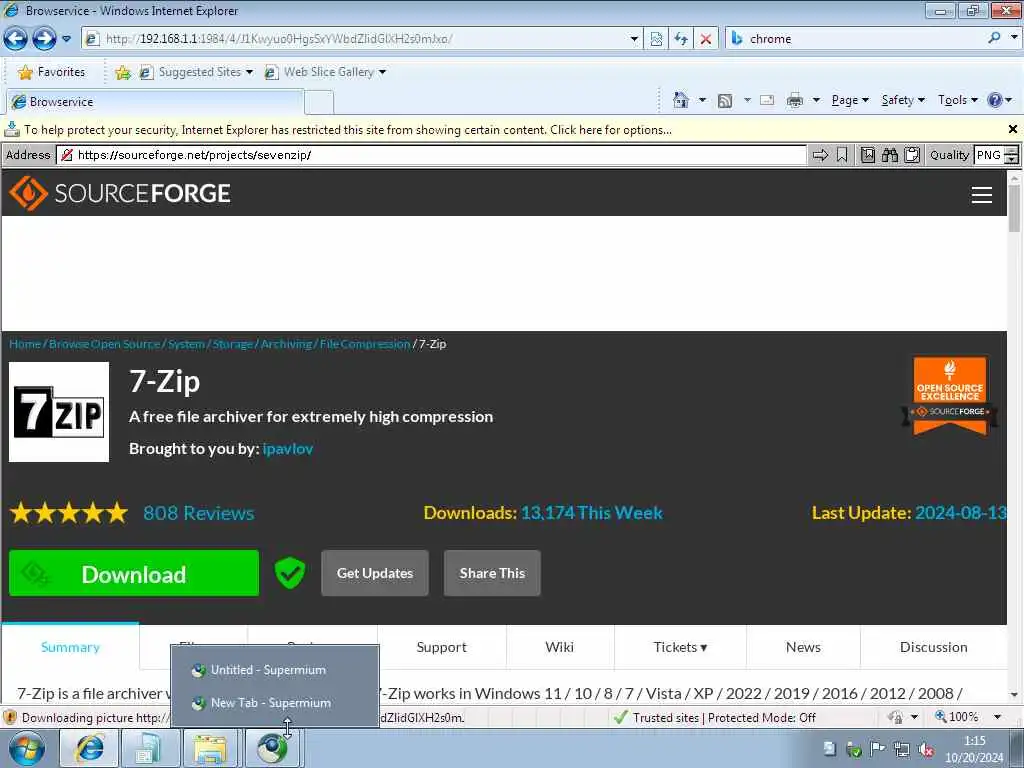Click the page vertical scrollbar thumb
The width and height of the screenshot is (1024, 768).
(1014, 207)
